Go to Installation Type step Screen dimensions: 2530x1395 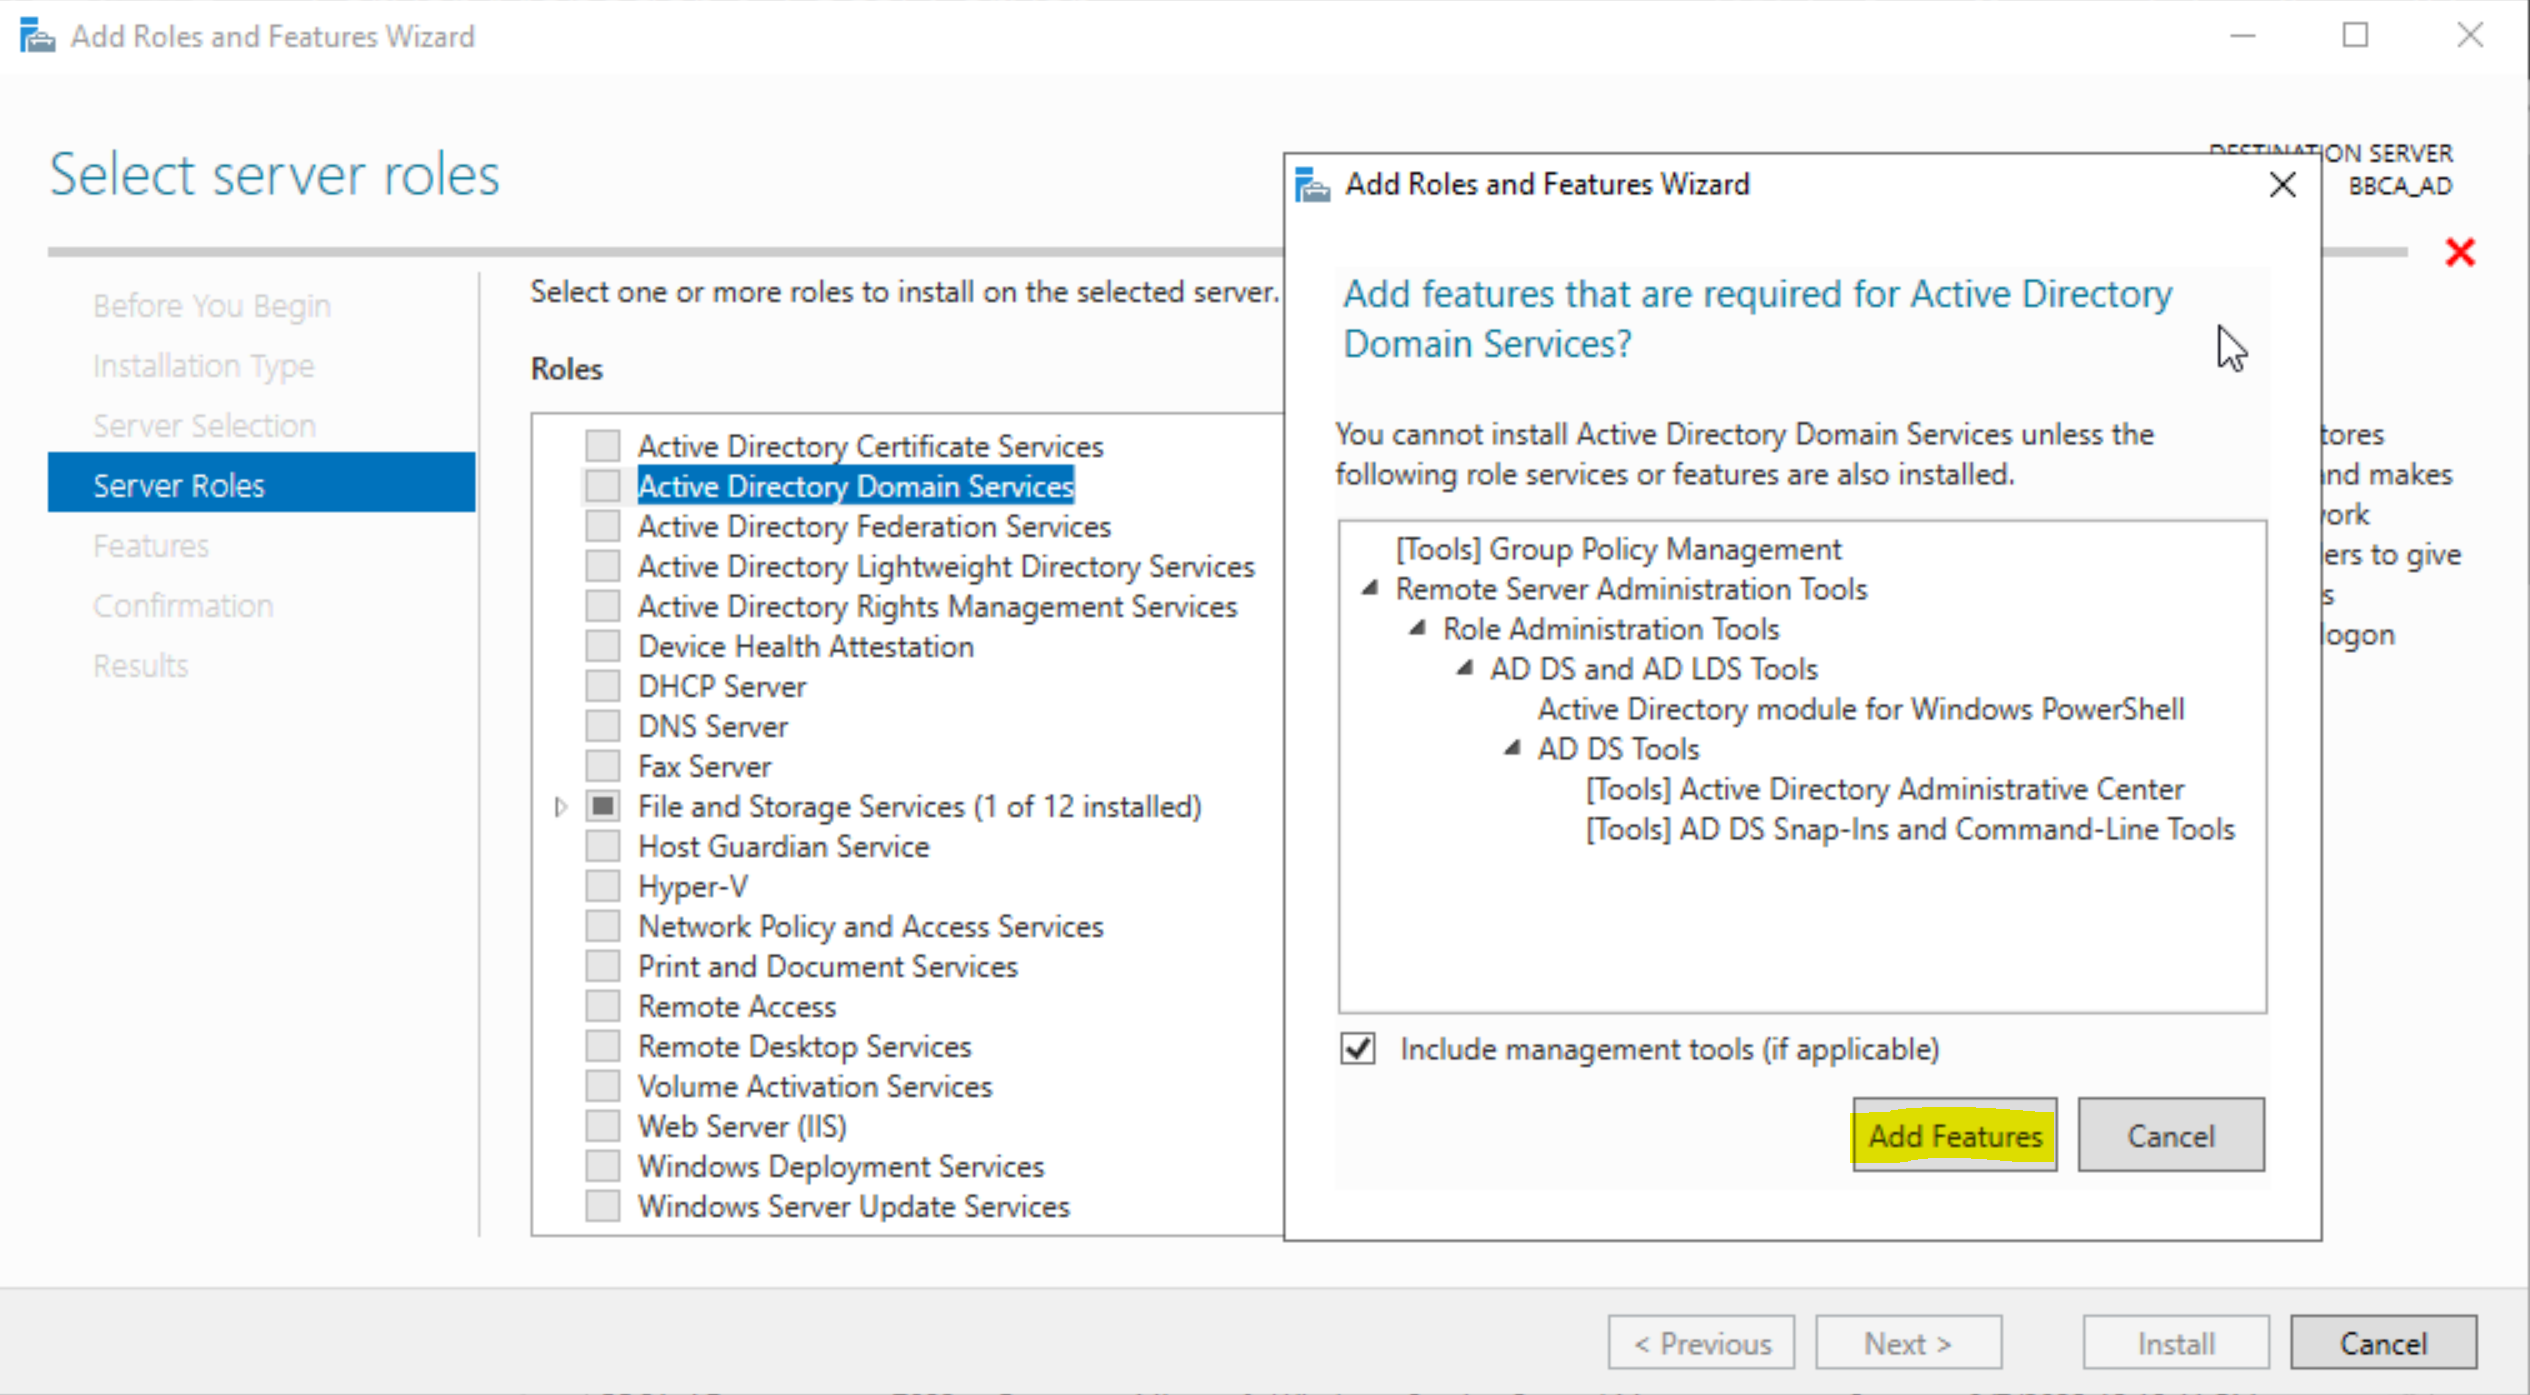204,366
